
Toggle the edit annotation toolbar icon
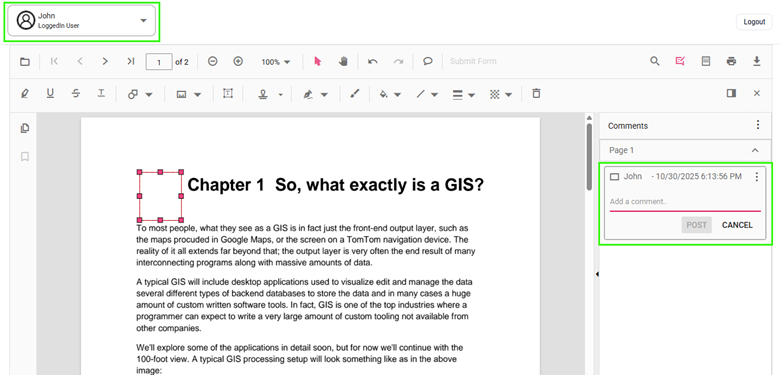680,61
